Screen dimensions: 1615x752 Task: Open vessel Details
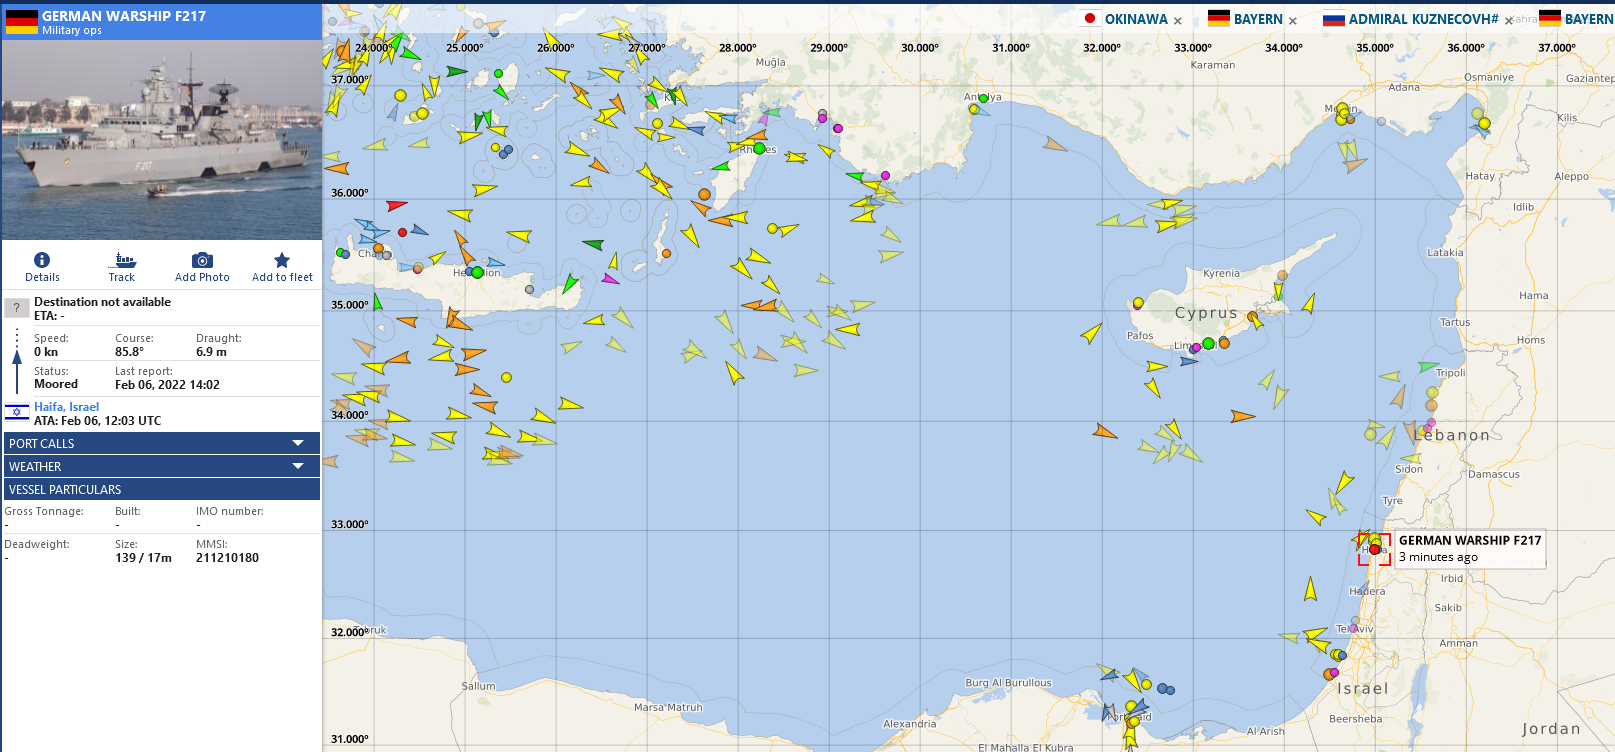(x=42, y=267)
